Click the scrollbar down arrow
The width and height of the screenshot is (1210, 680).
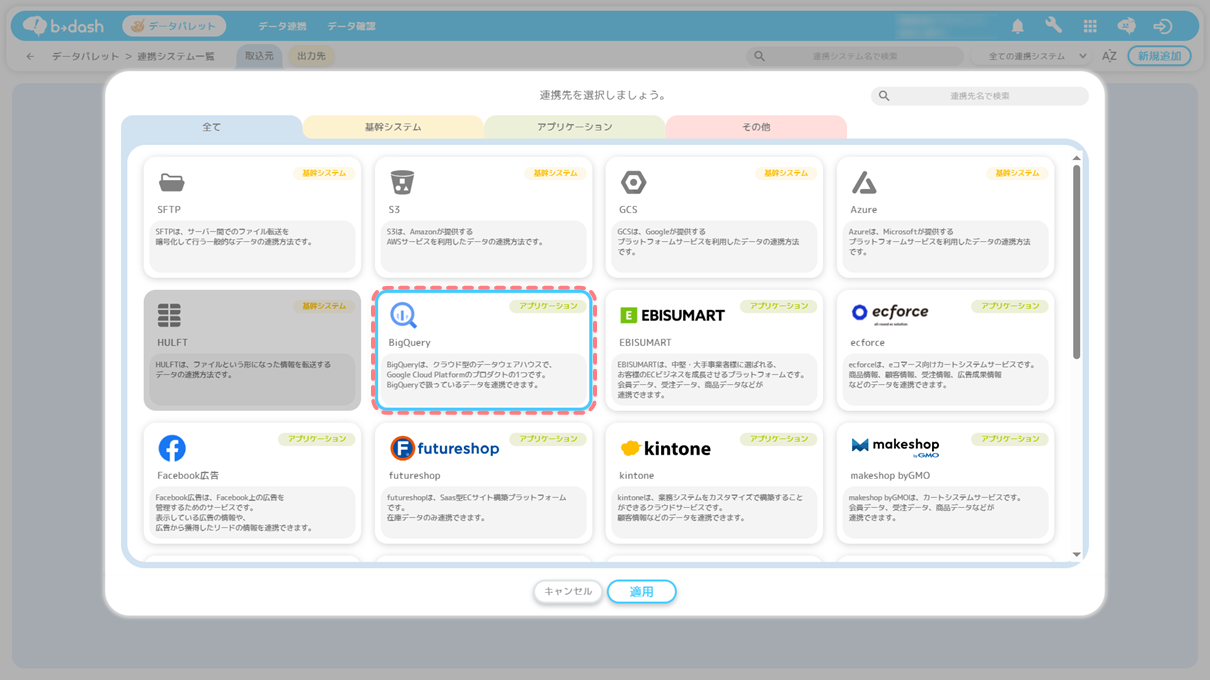pyautogui.click(x=1077, y=555)
